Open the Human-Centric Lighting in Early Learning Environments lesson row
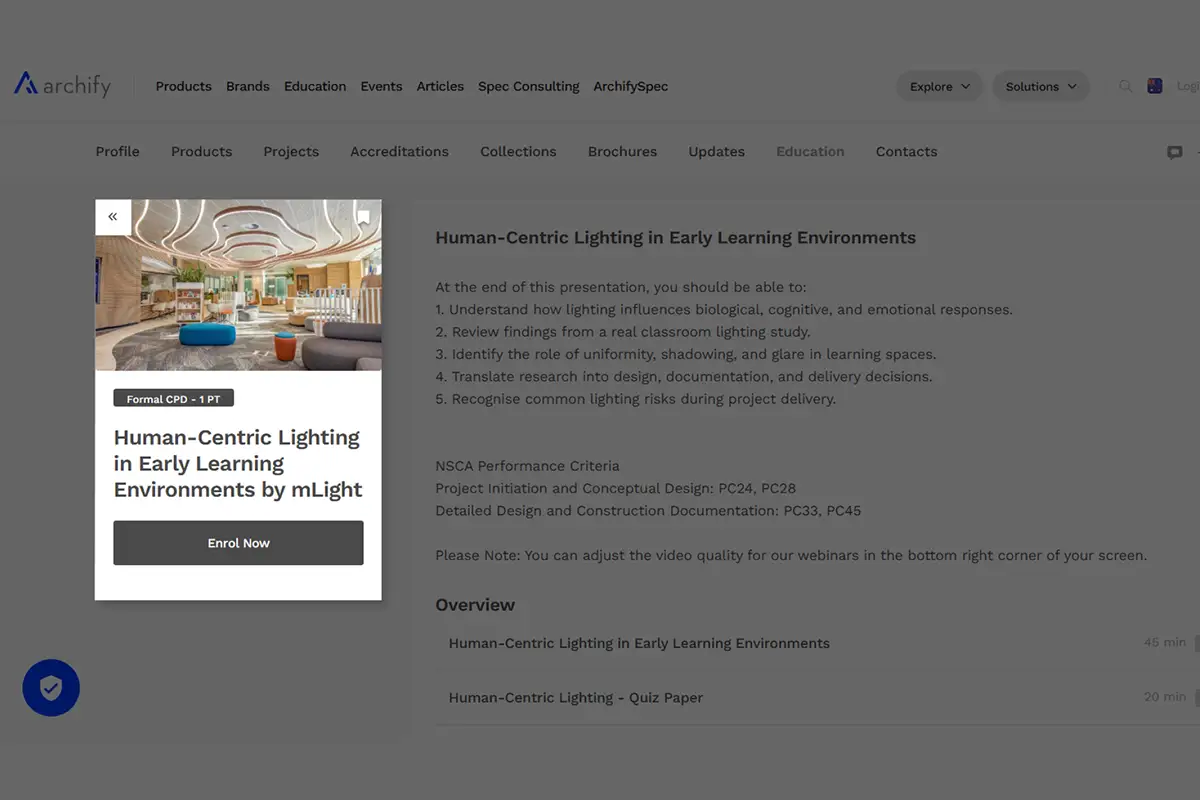 tap(817, 643)
